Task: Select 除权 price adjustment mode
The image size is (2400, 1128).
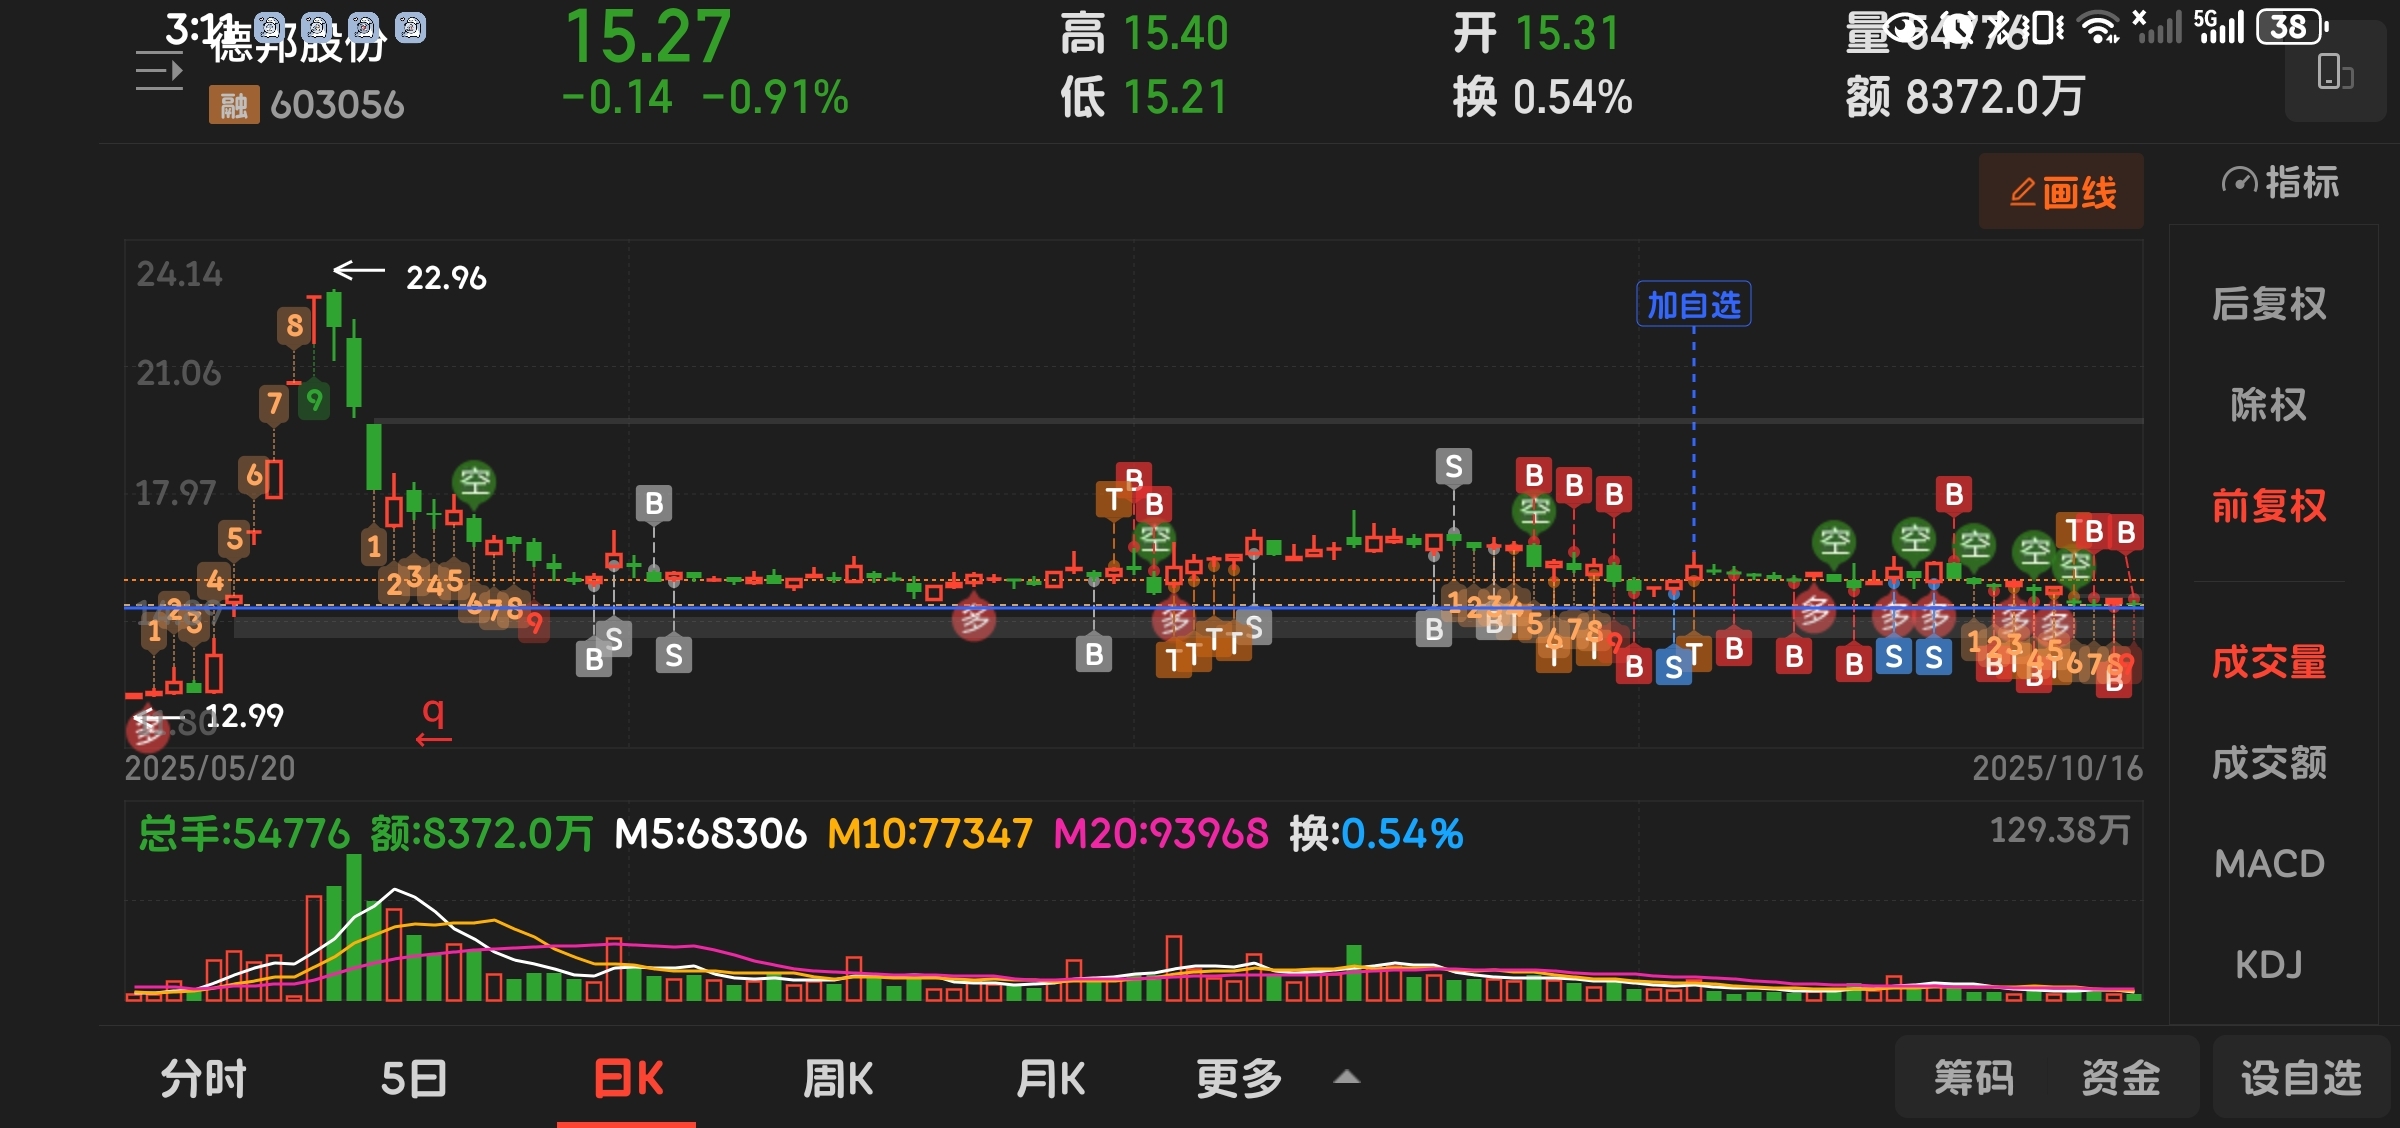Action: point(2268,405)
